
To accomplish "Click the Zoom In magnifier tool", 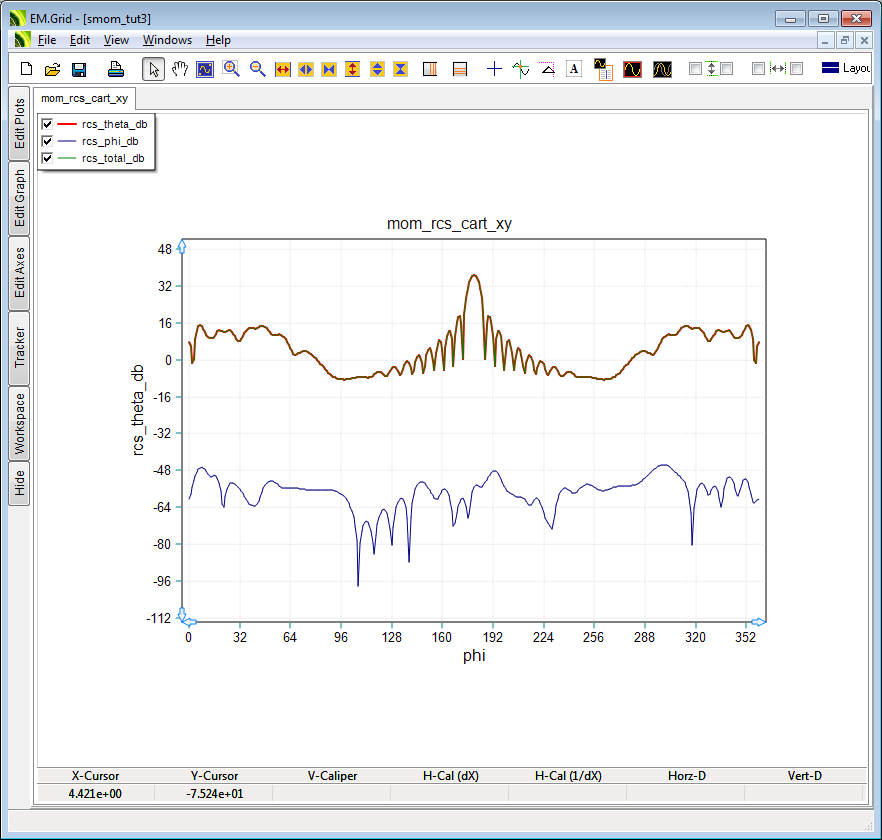I will click(232, 69).
